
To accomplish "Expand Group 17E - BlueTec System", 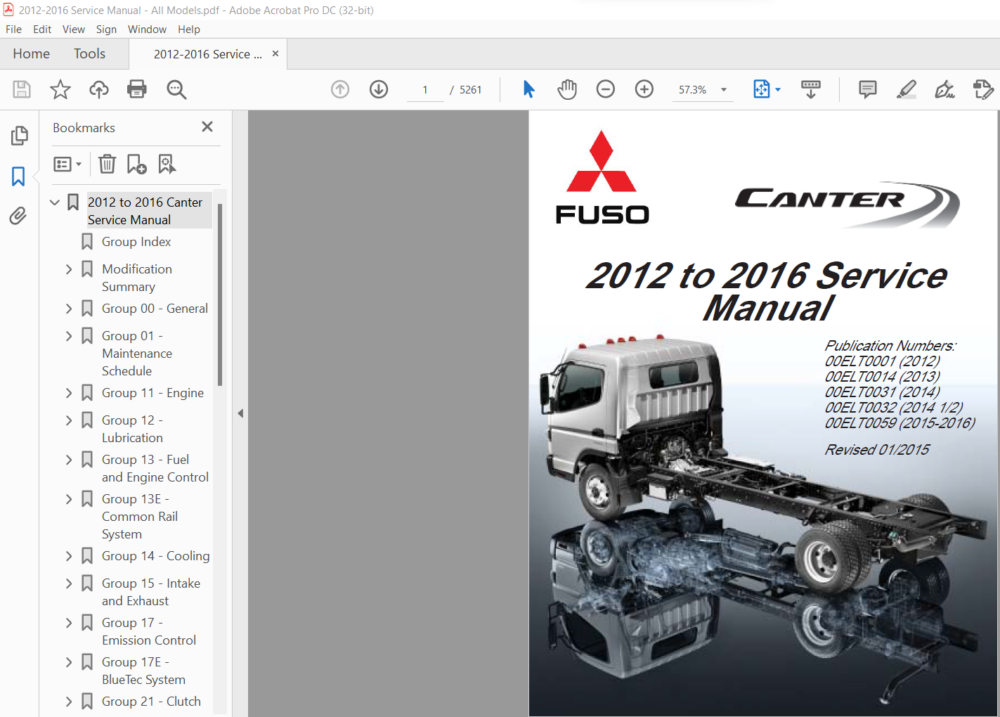I will click(x=69, y=663).
